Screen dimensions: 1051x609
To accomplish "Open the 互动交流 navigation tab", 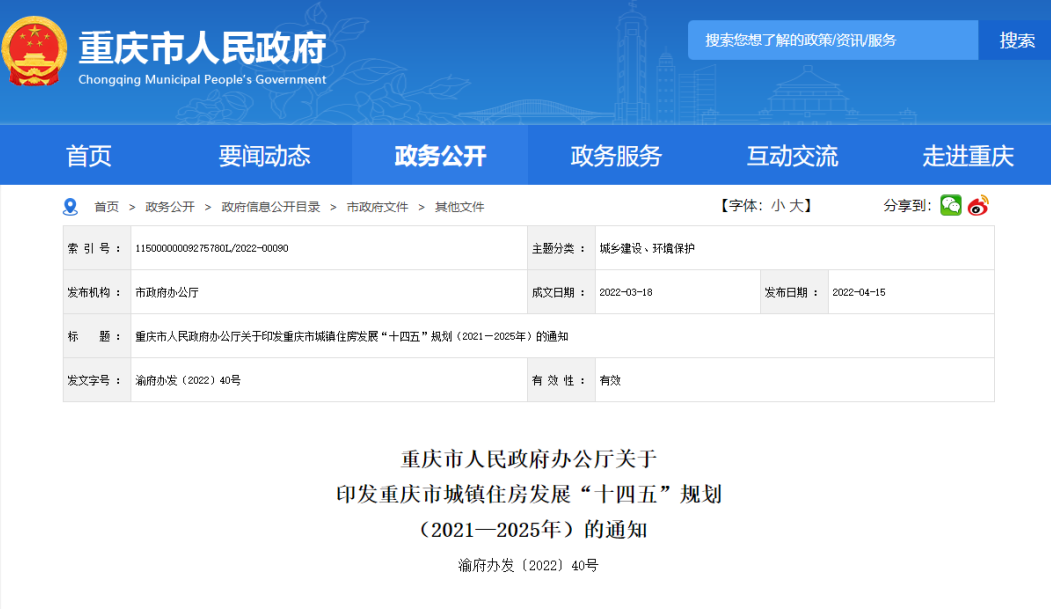I will 792,155.
